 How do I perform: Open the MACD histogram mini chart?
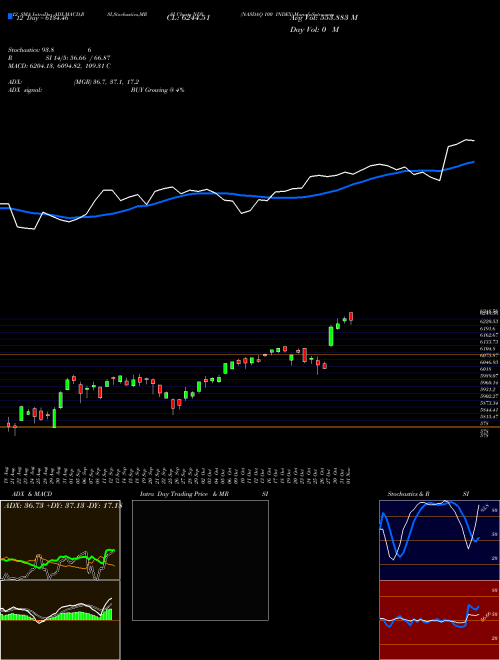[60, 620]
